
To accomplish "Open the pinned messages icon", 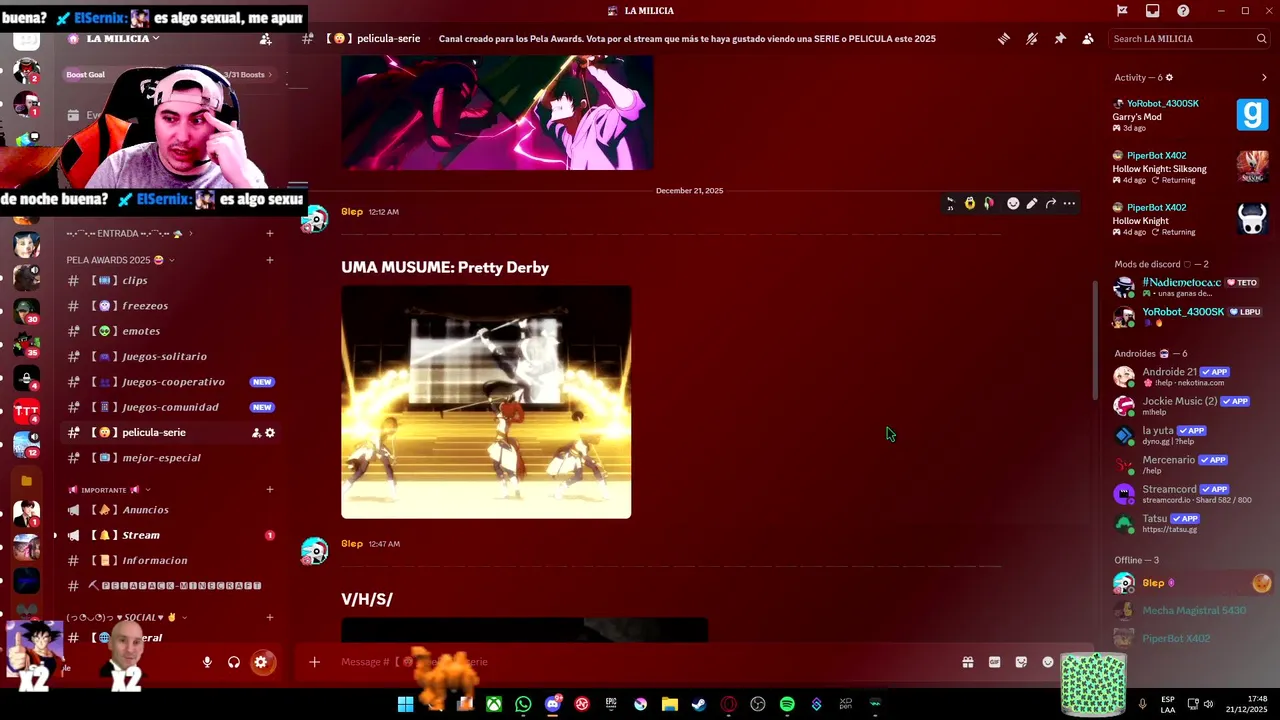I will [x=1060, y=39].
